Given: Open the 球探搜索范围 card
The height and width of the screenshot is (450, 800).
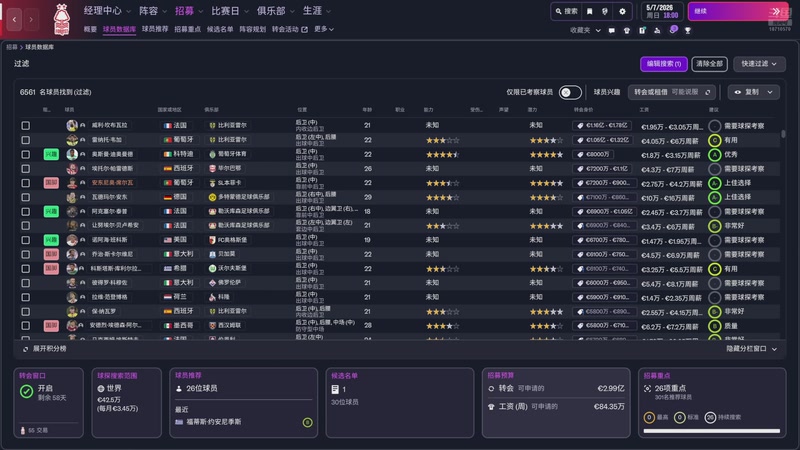Looking at the screenshot, I should tap(127, 403).
